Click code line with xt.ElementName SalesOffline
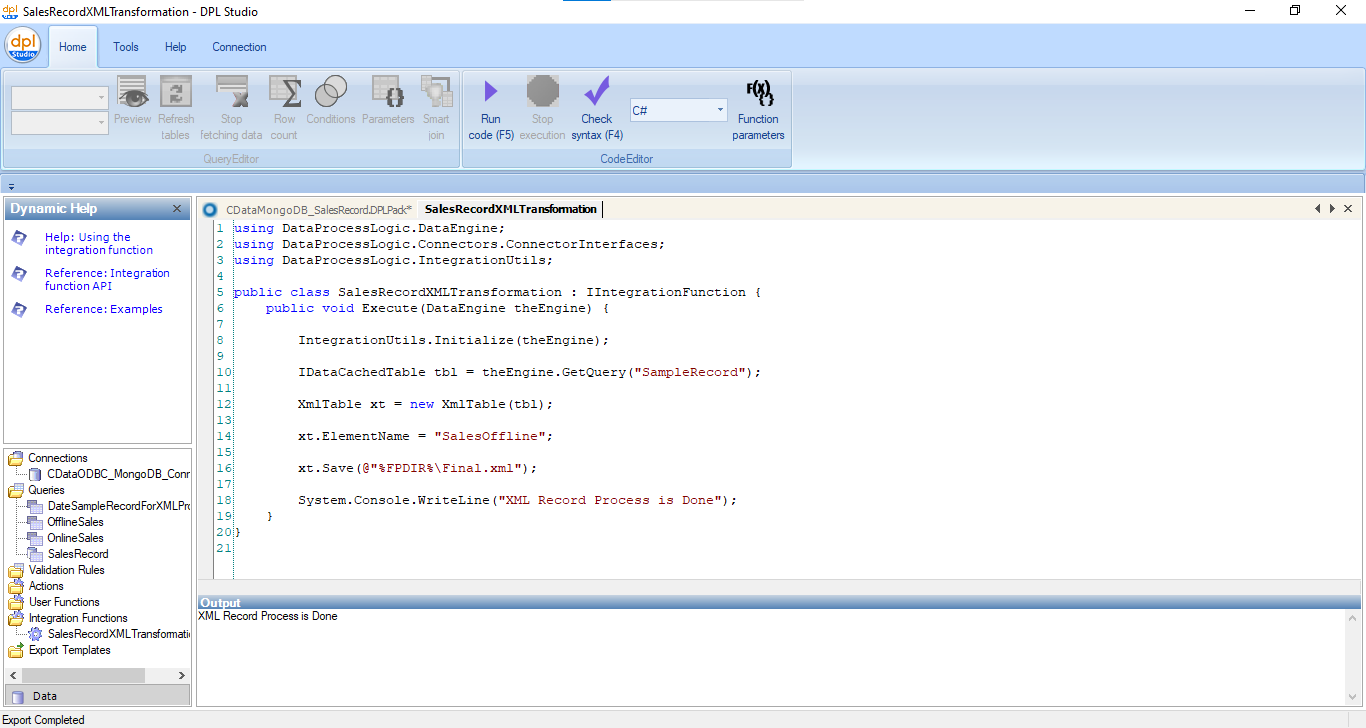This screenshot has height=728, width=1366. pyautogui.click(x=425, y=436)
